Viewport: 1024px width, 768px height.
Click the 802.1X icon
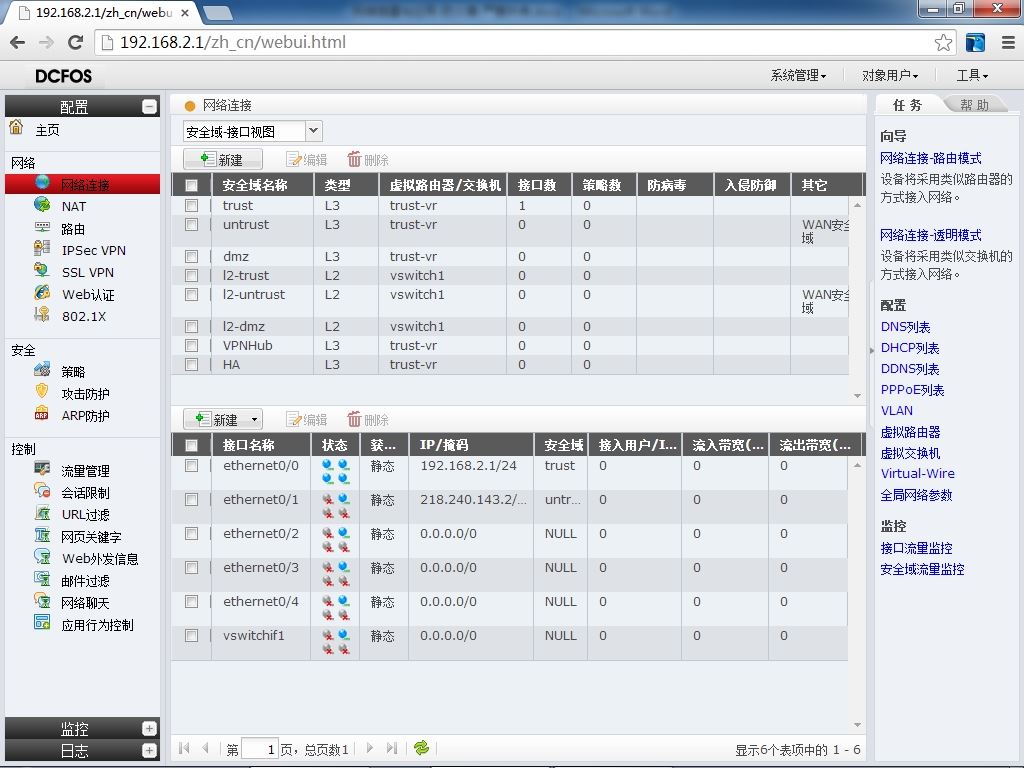[42, 315]
